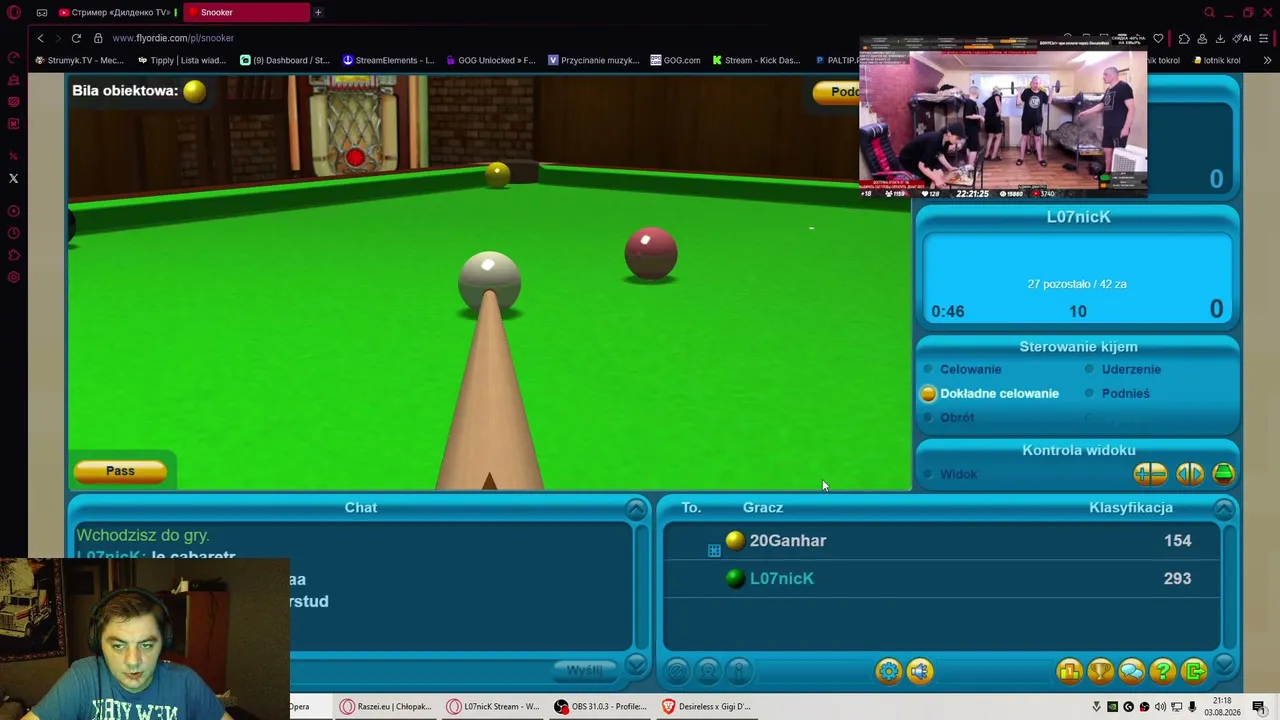Select the Snooker browser tab
The height and width of the screenshot is (720, 1280).
245,12
